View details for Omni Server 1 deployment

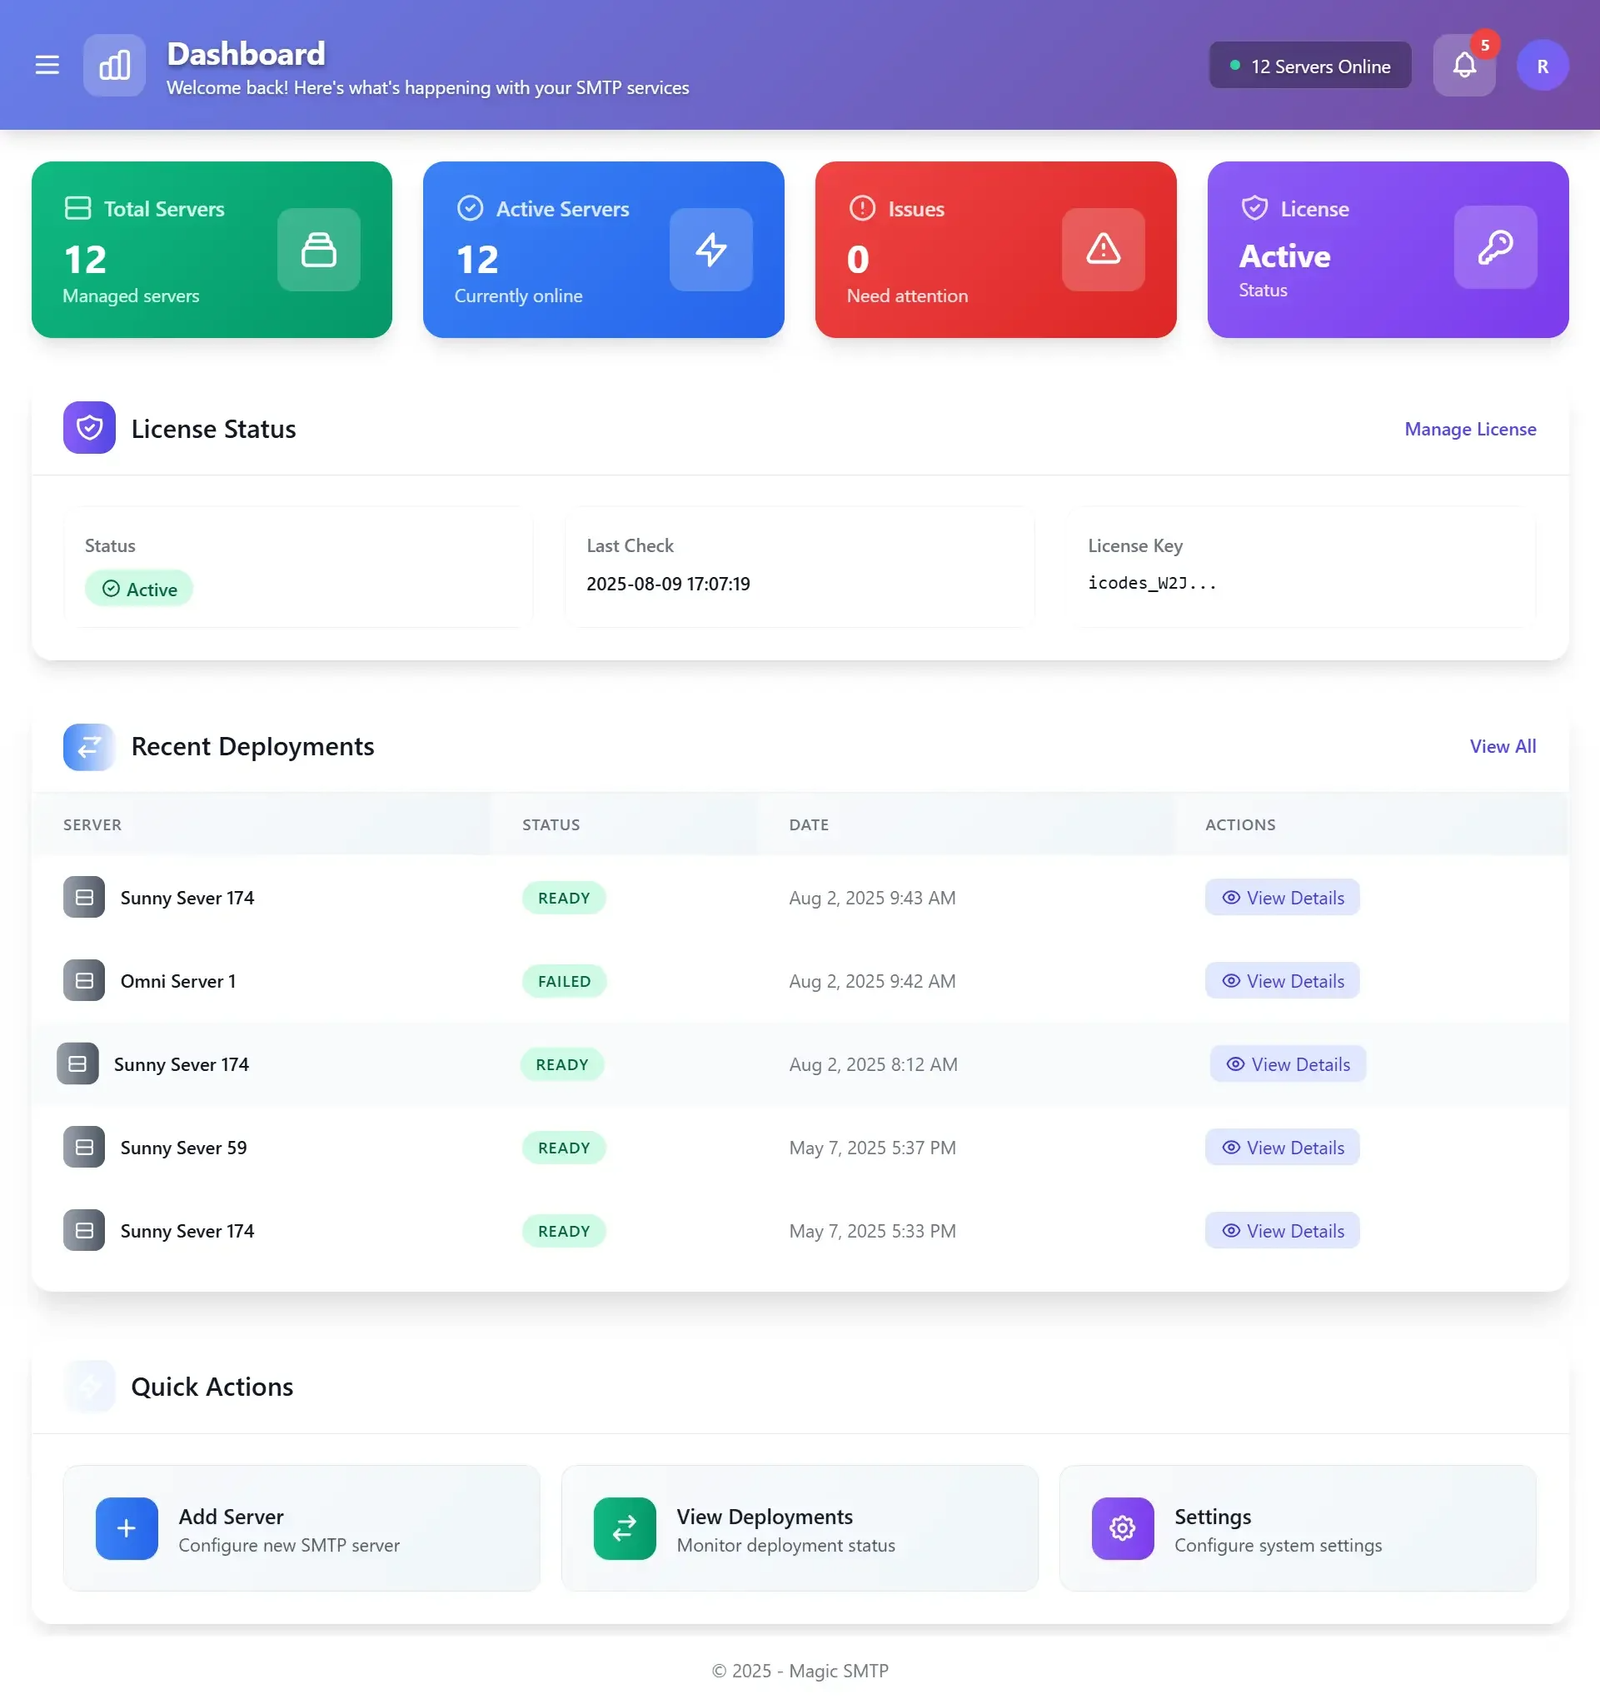coord(1282,981)
